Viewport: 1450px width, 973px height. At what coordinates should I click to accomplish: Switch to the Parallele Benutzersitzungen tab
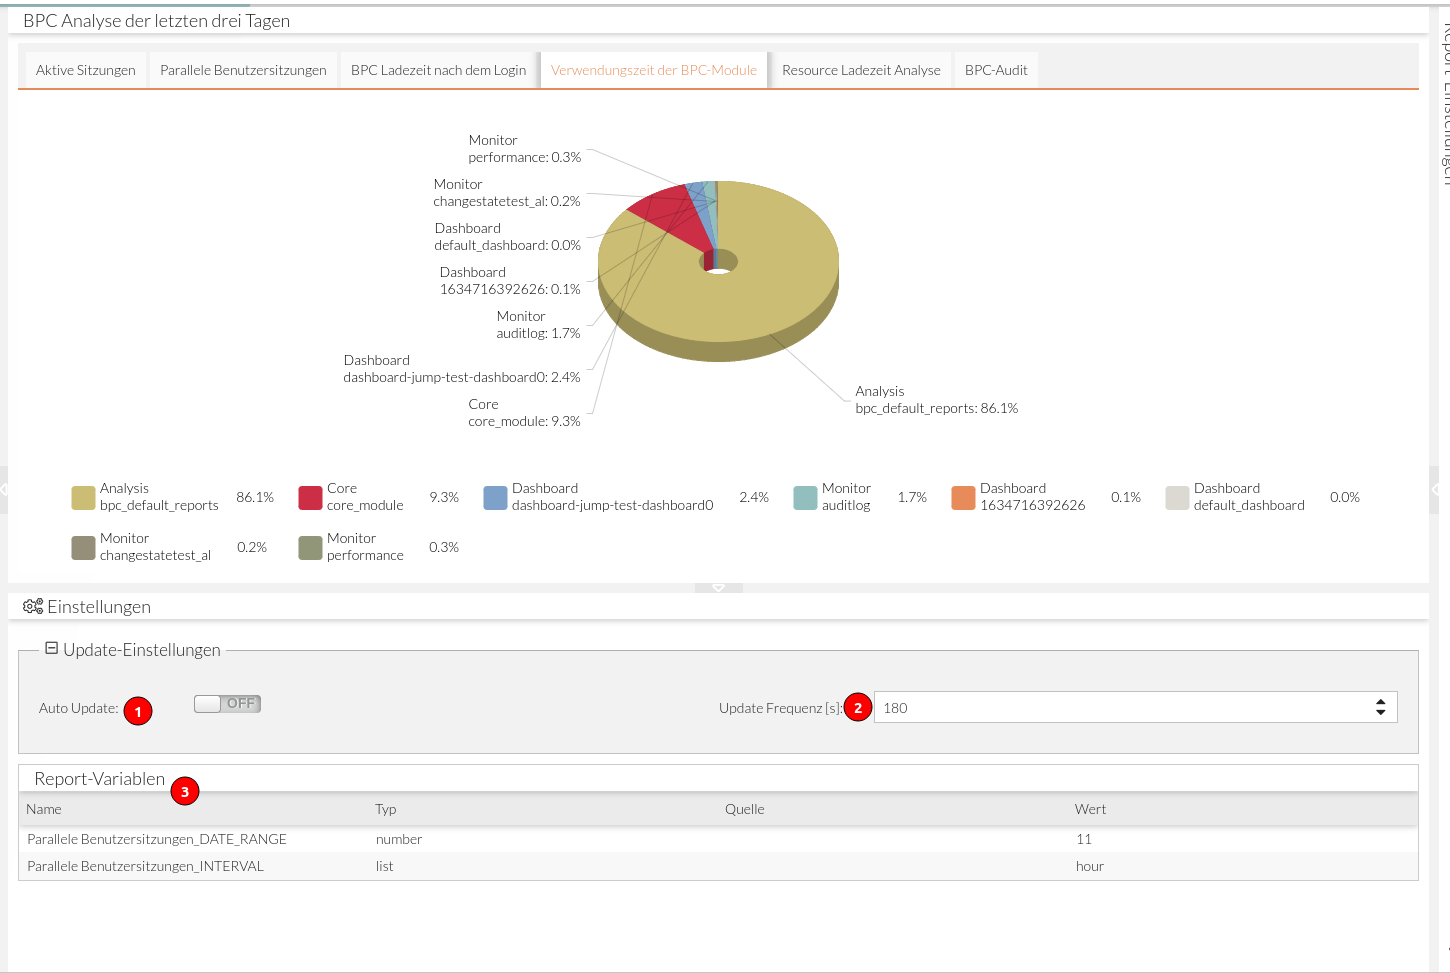point(243,70)
